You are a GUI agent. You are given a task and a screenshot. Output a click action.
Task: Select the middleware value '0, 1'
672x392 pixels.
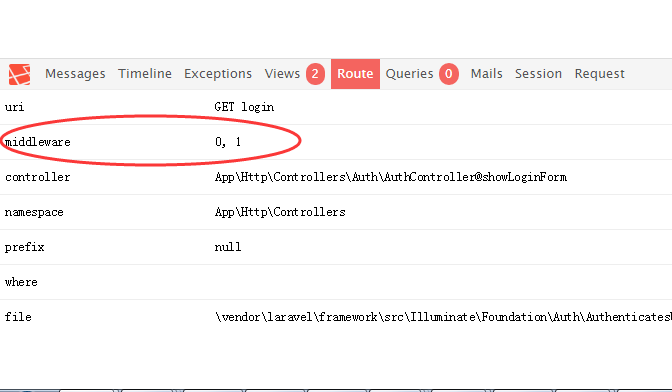click(x=228, y=142)
